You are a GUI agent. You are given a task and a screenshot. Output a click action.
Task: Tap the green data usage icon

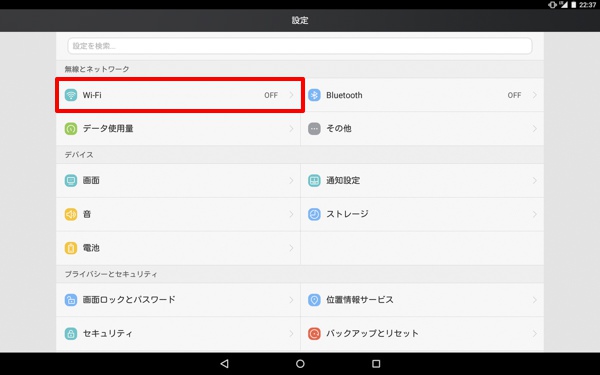pos(71,129)
